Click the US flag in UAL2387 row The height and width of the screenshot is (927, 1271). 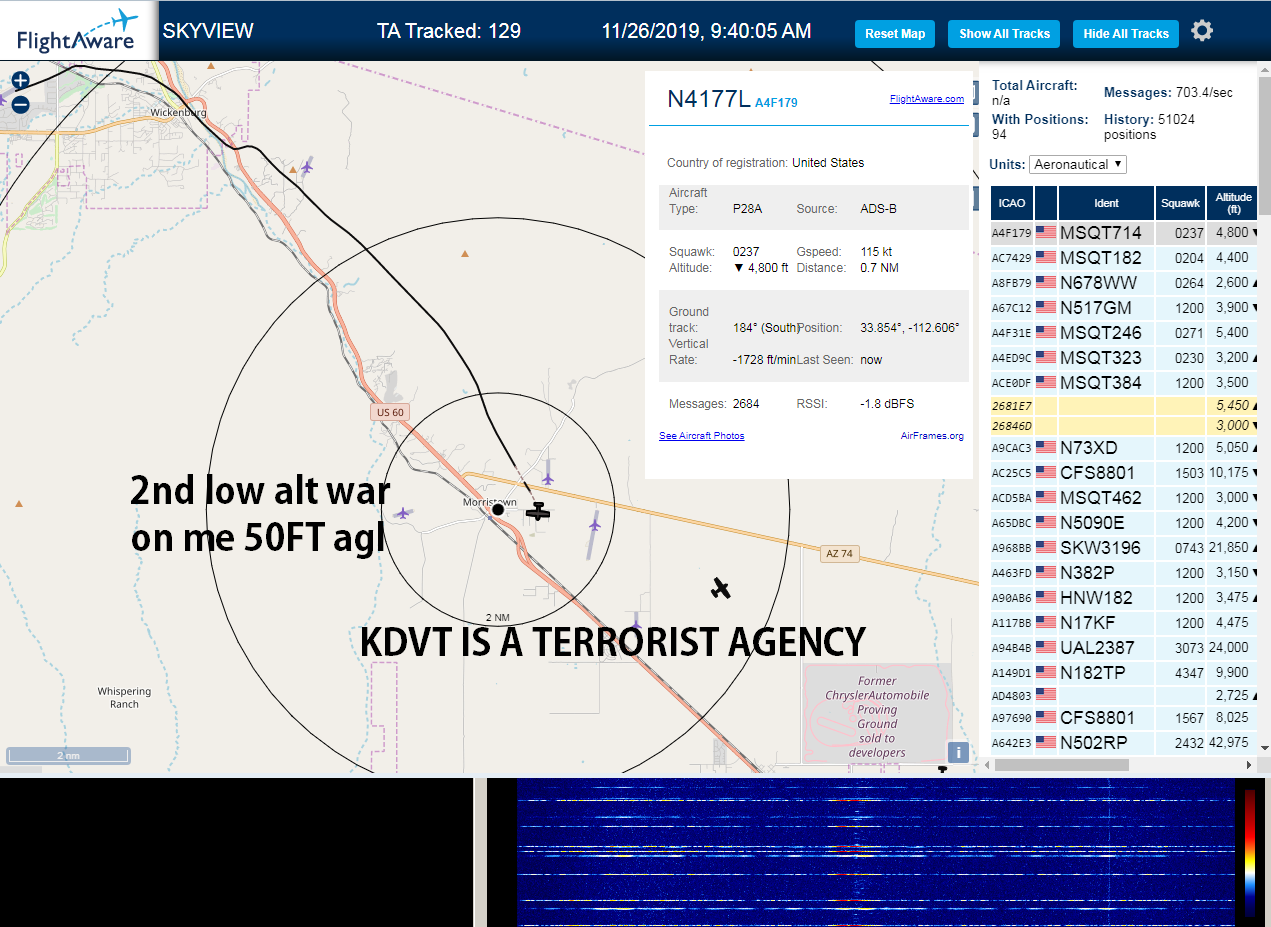(x=1046, y=648)
